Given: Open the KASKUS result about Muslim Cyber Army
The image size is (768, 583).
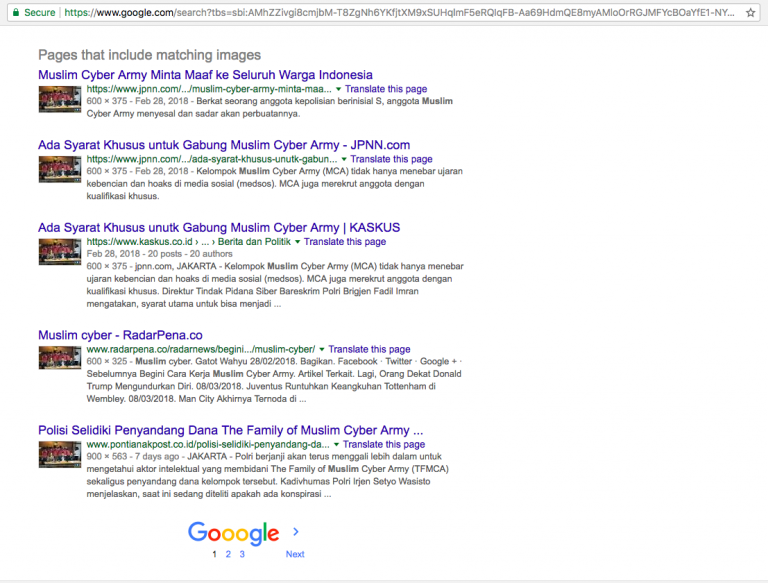Looking at the screenshot, I should pyautogui.click(x=219, y=228).
